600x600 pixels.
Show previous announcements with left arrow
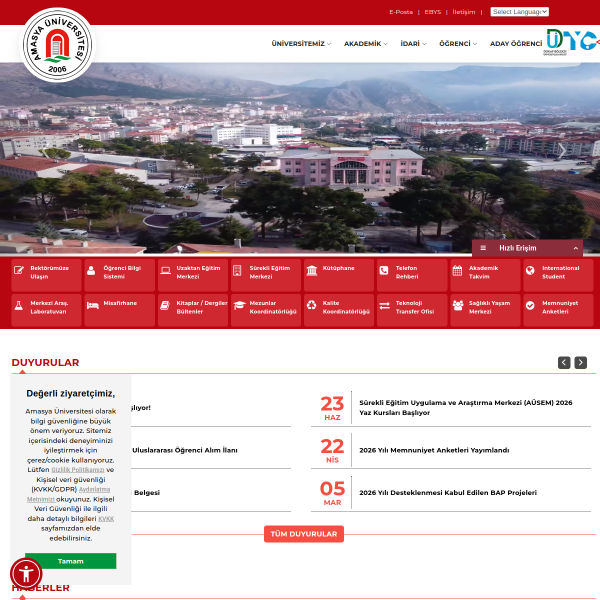coord(564,362)
